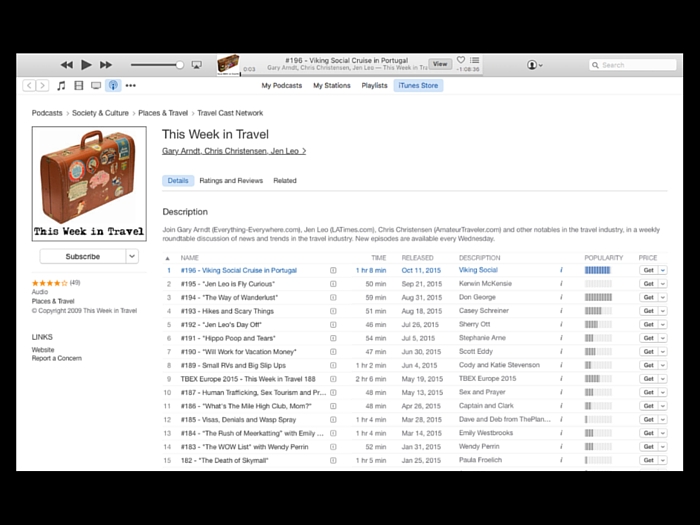
Task: Open the Up Next list icon
Action: pos(475,60)
